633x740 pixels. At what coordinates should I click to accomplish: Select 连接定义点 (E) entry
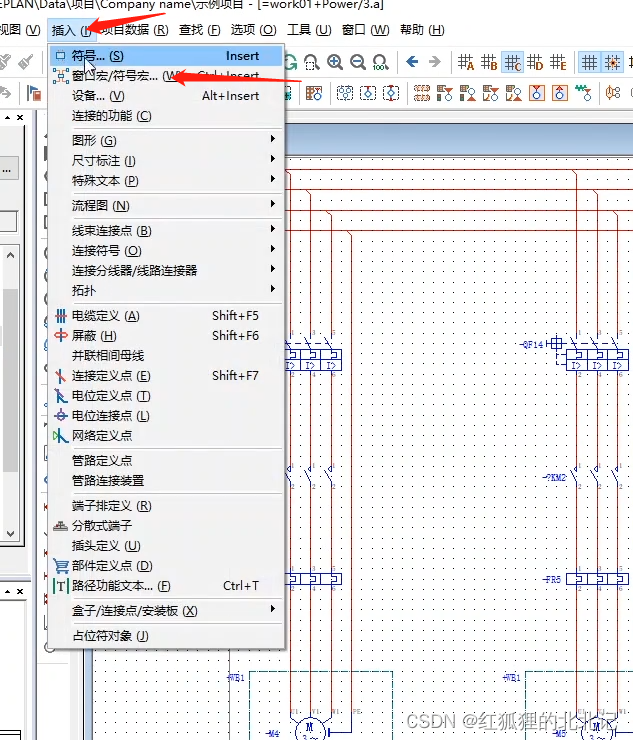tap(167, 376)
